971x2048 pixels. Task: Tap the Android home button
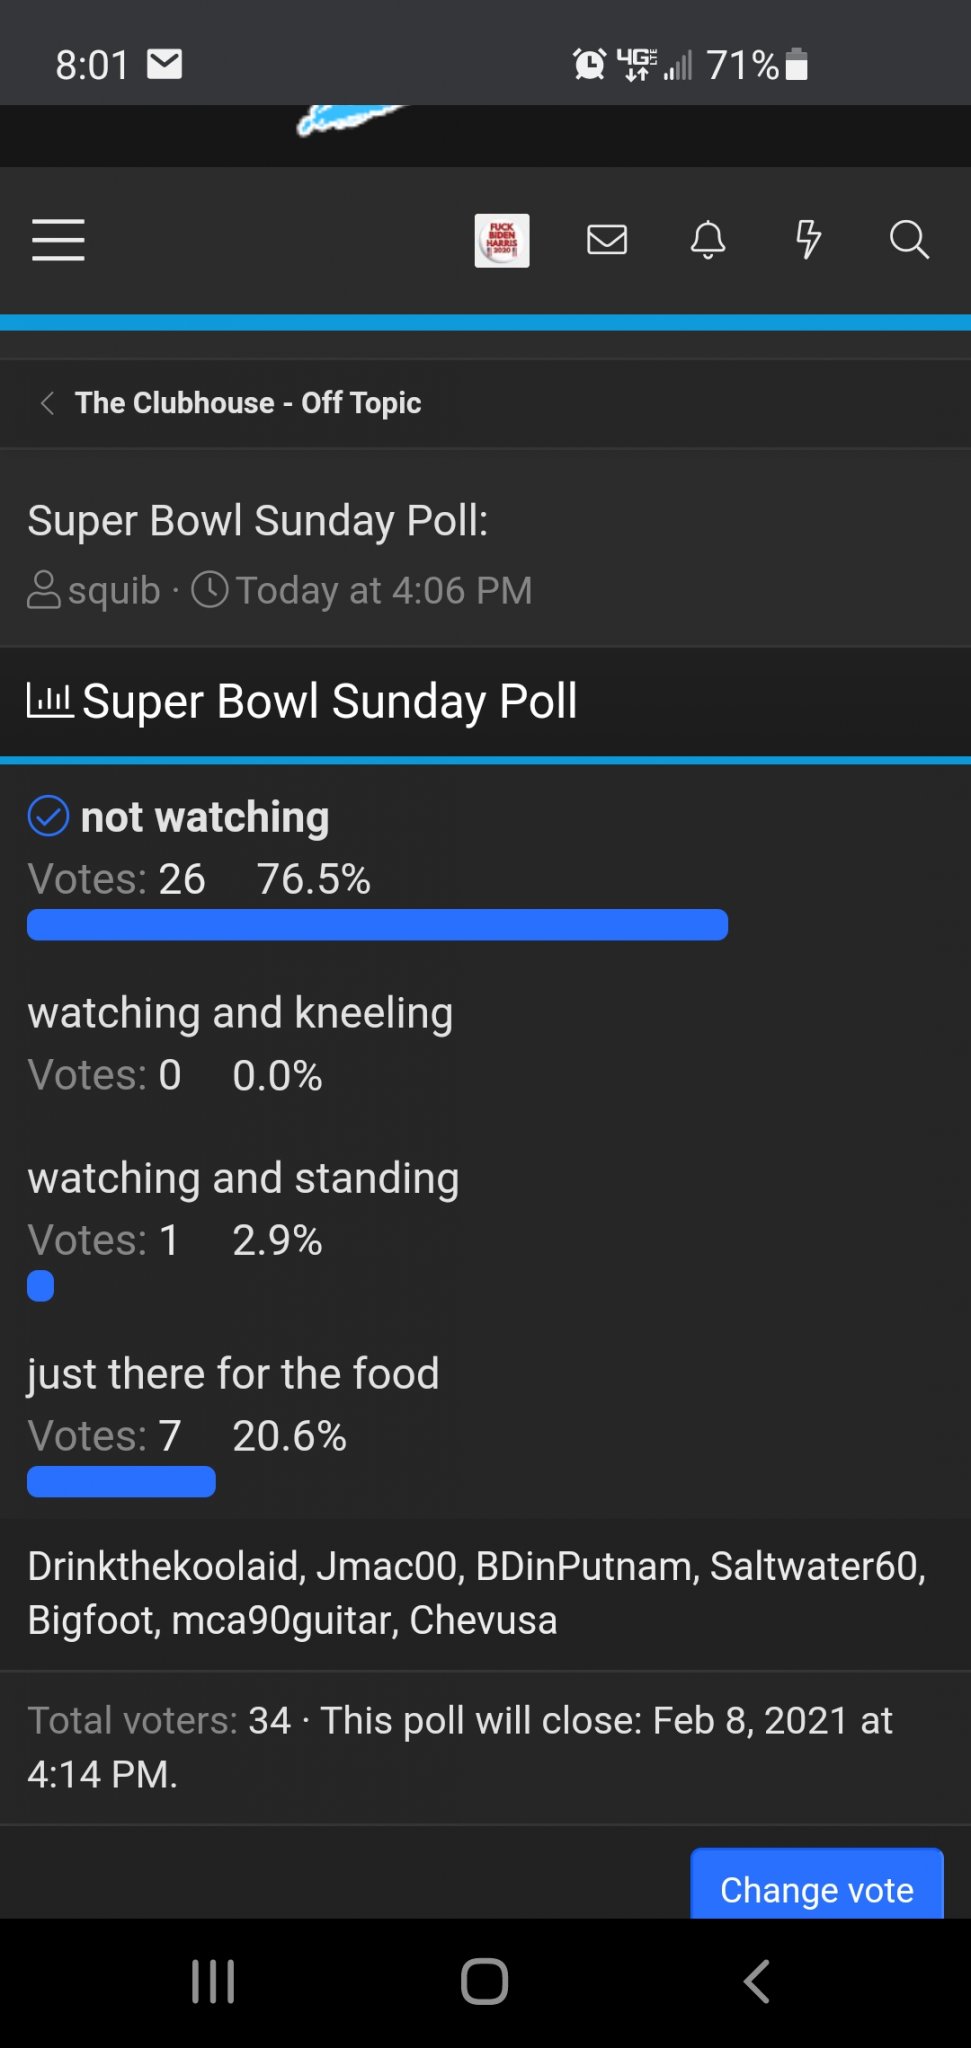click(x=485, y=1981)
